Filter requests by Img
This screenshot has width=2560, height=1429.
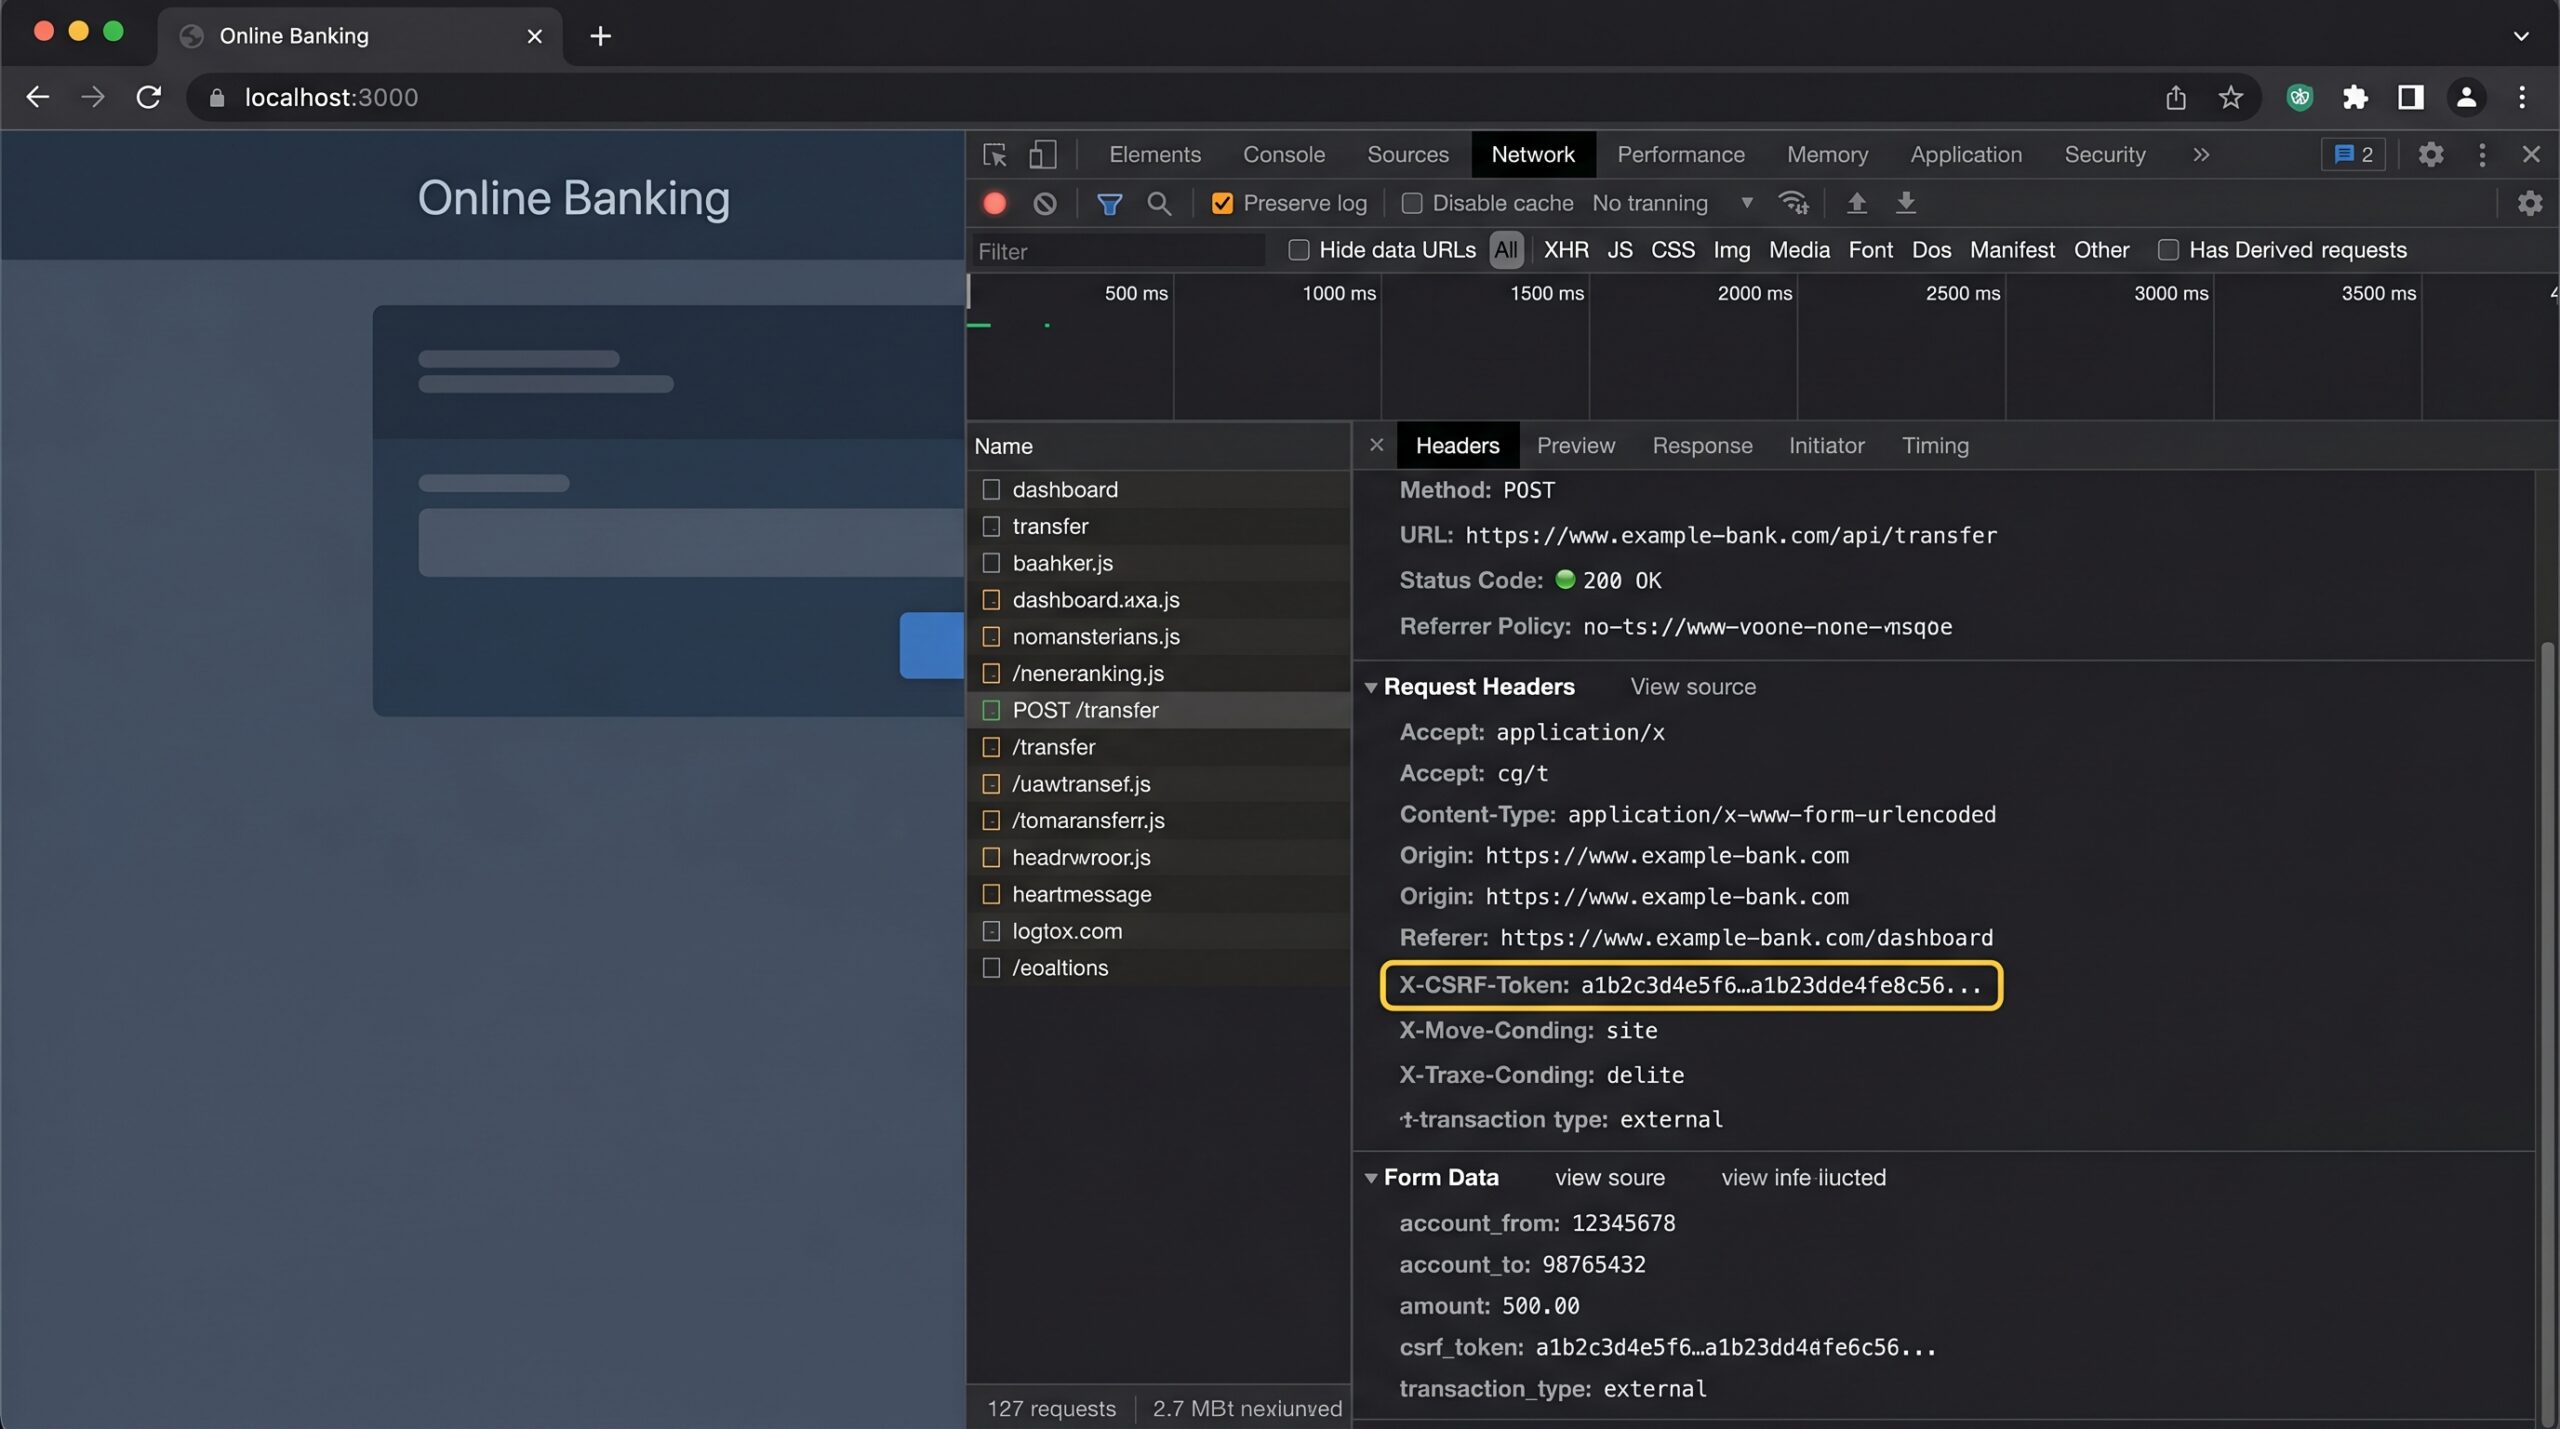click(1732, 250)
